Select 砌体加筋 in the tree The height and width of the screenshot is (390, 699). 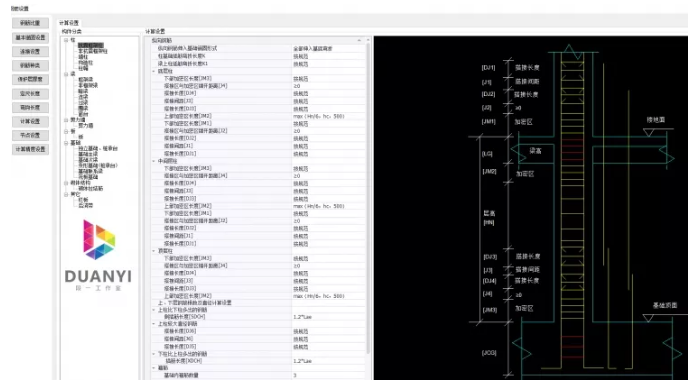point(90,189)
